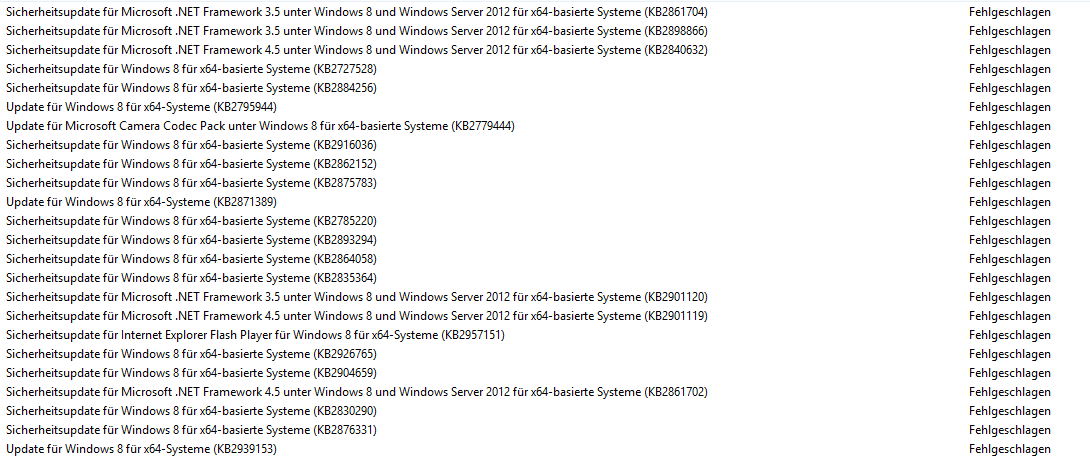Choose the security update entry KB2785220

point(191,221)
